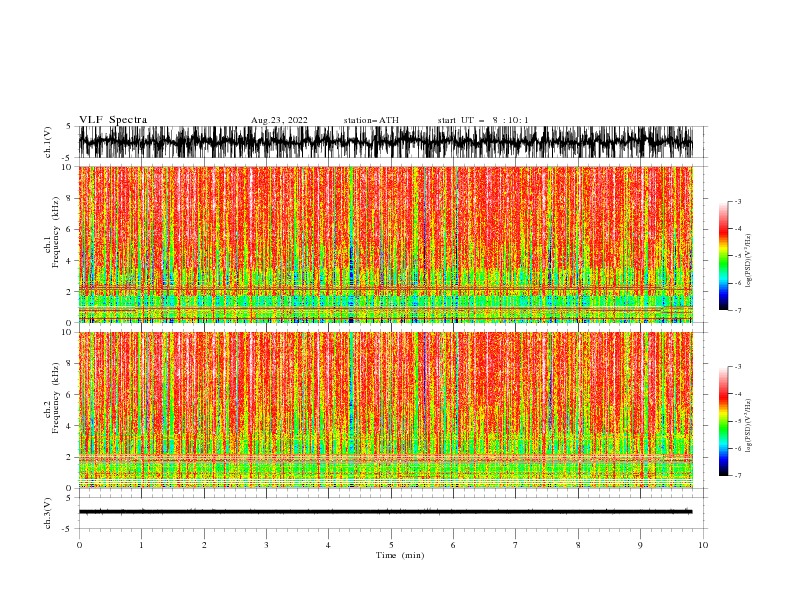Viewport: 792px width, 612px height.
Task: Click the ch.1 PSD color bar
Action: (x=724, y=256)
